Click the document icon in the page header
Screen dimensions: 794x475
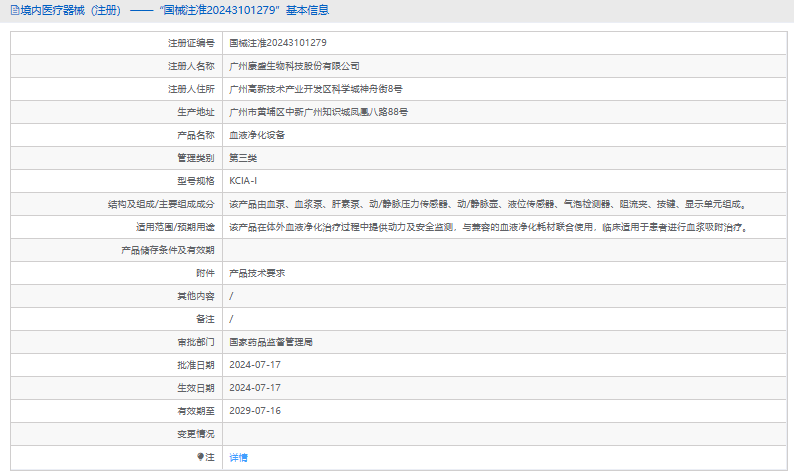point(15,10)
